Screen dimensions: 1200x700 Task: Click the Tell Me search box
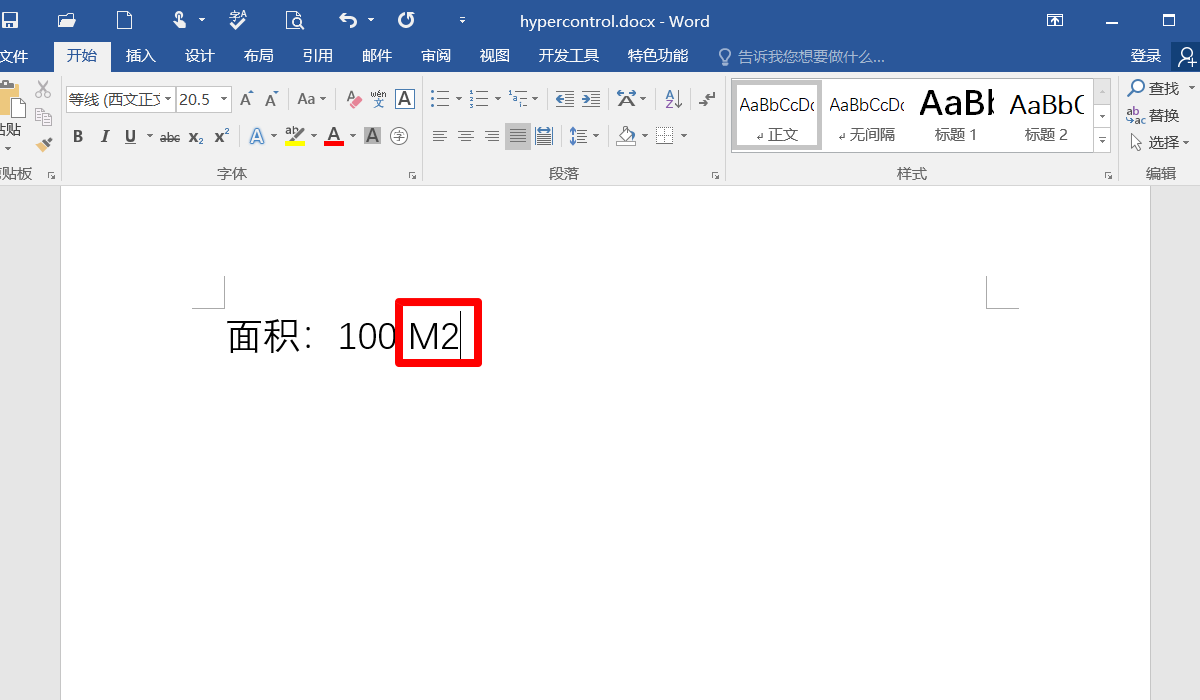[810, 57]
